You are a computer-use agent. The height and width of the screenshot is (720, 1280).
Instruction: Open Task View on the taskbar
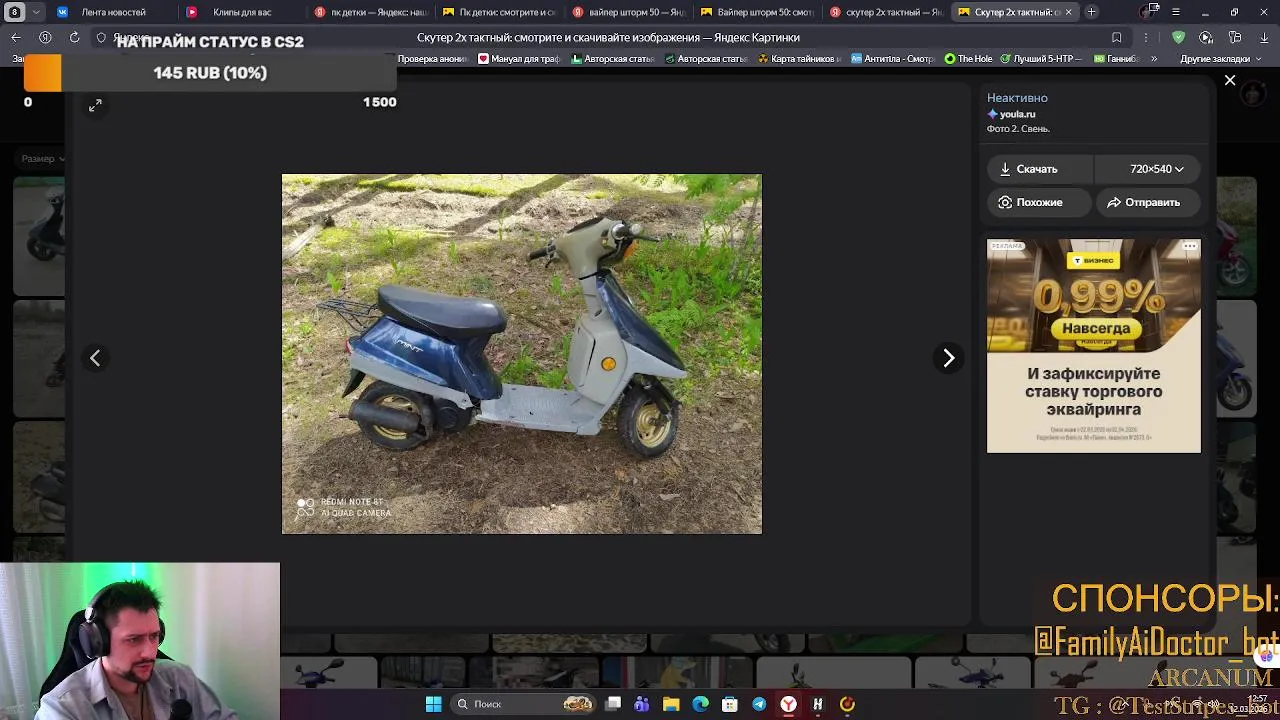tap(613, 704)
